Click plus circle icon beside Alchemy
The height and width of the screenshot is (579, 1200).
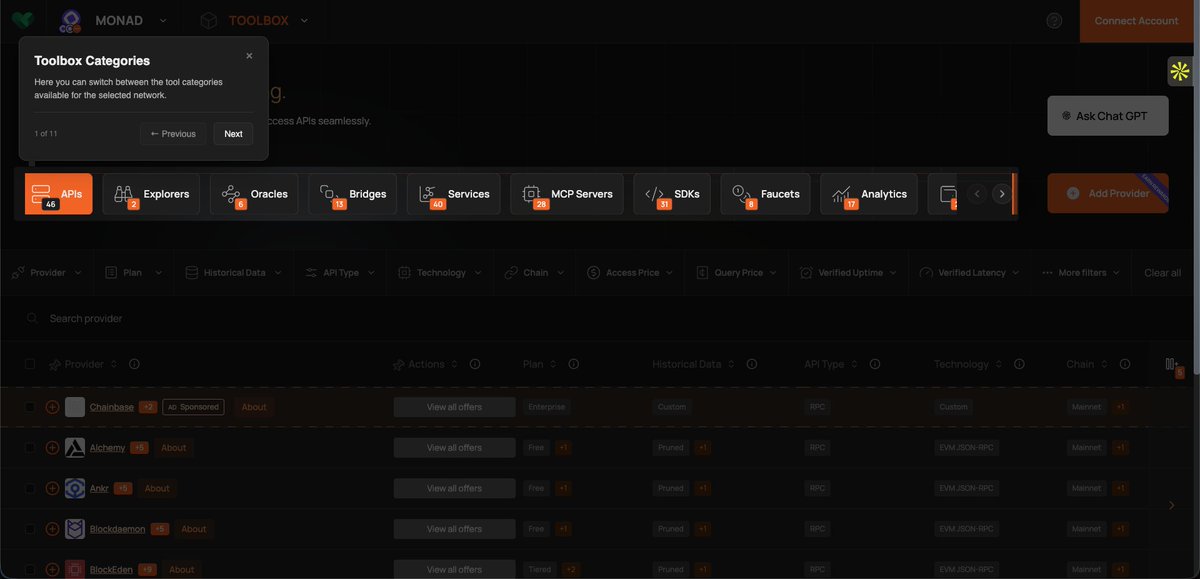[52, 448]
